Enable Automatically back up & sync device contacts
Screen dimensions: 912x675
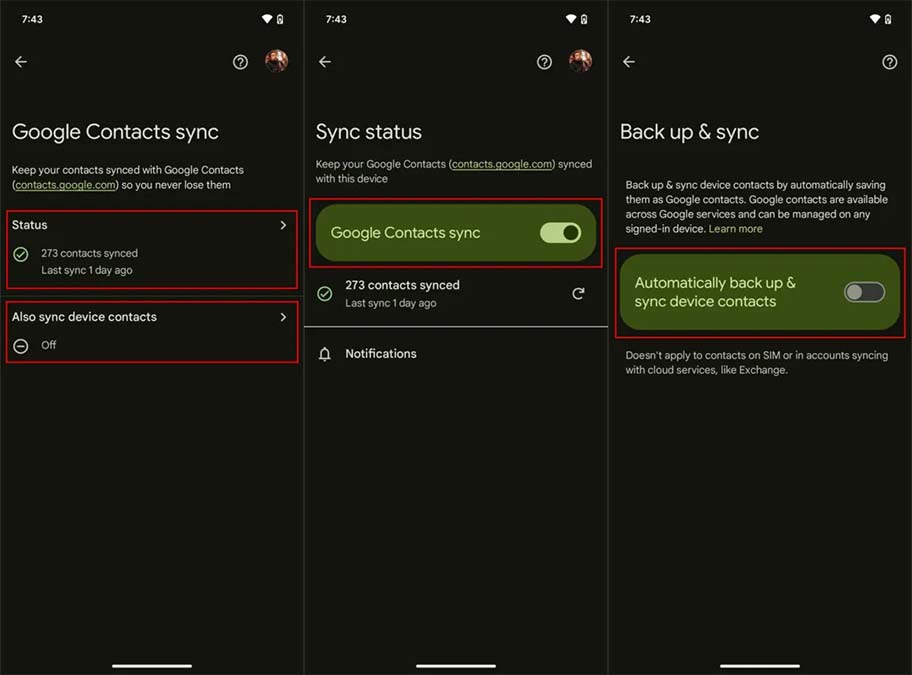(864, 292)
